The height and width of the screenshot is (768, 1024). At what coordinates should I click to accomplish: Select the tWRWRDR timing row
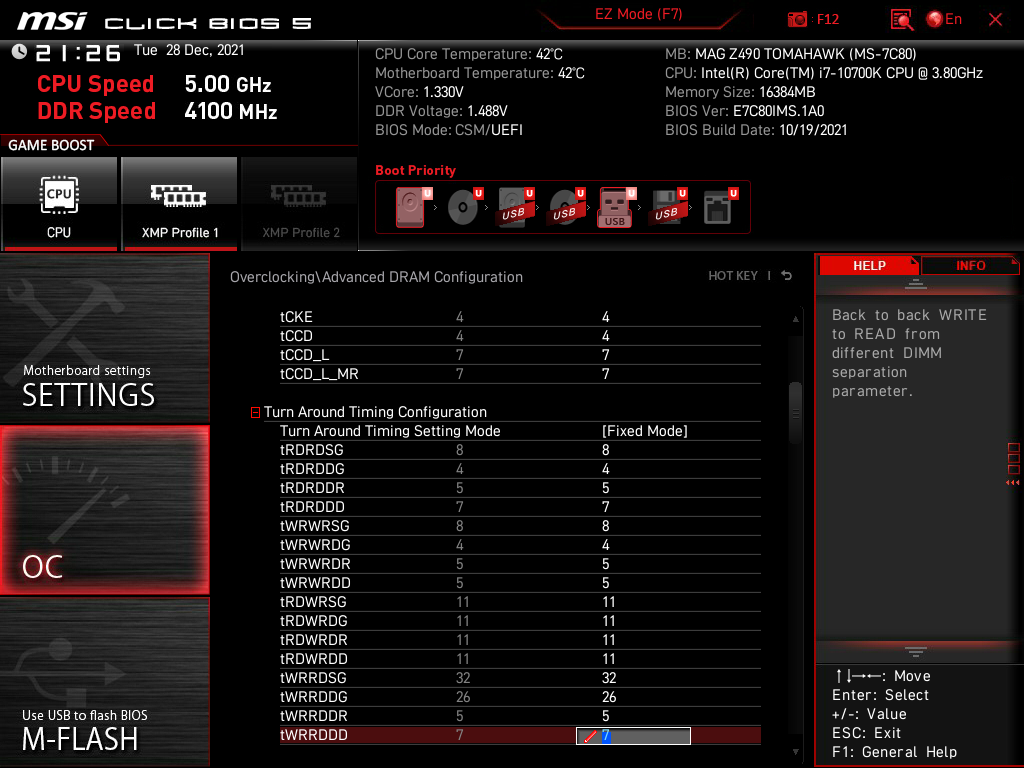click(x=520, y=564)
